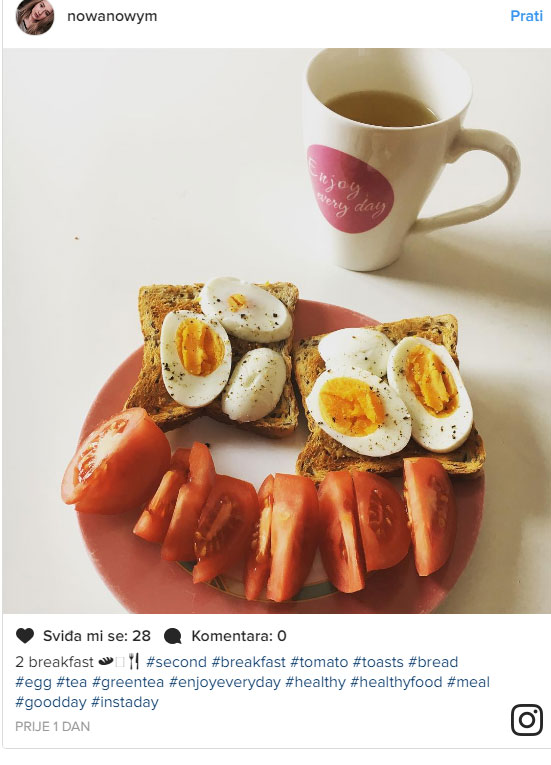551x765 pixels.
Task: Open the #instaday hashtag
Action: [x=125, y=702]
